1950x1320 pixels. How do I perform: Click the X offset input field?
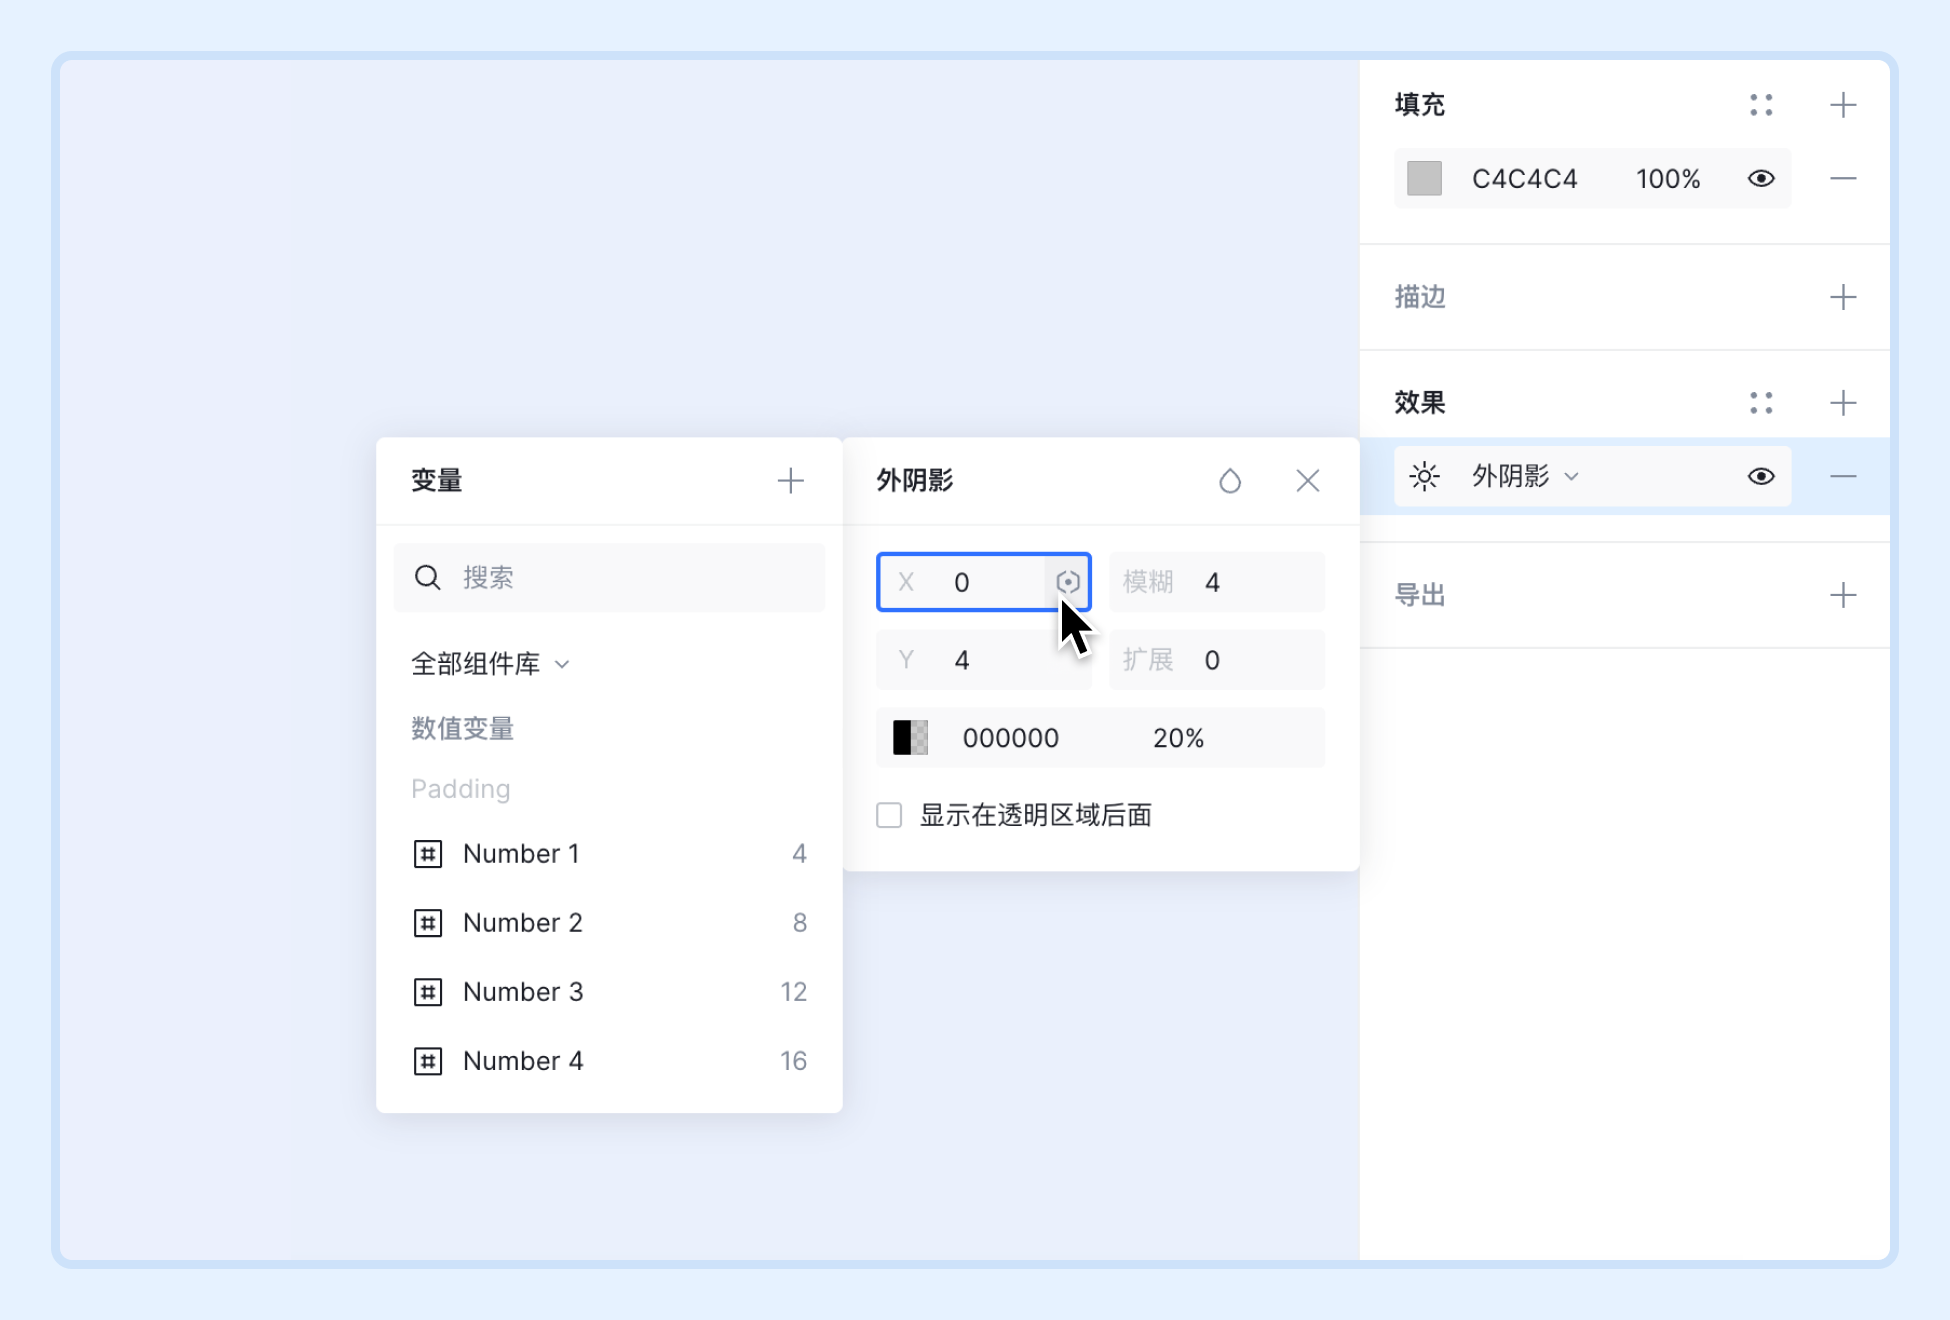(x=983, y=582)
